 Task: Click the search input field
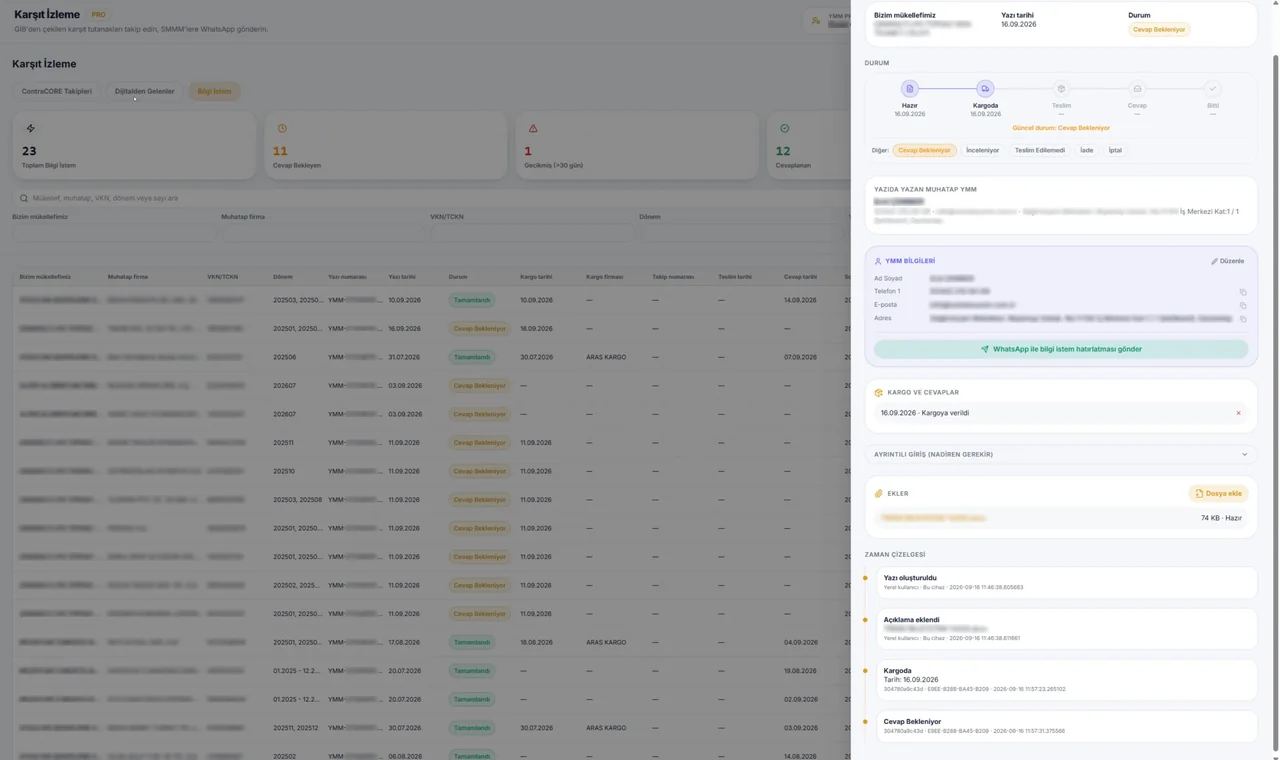(x=430, y=198)
